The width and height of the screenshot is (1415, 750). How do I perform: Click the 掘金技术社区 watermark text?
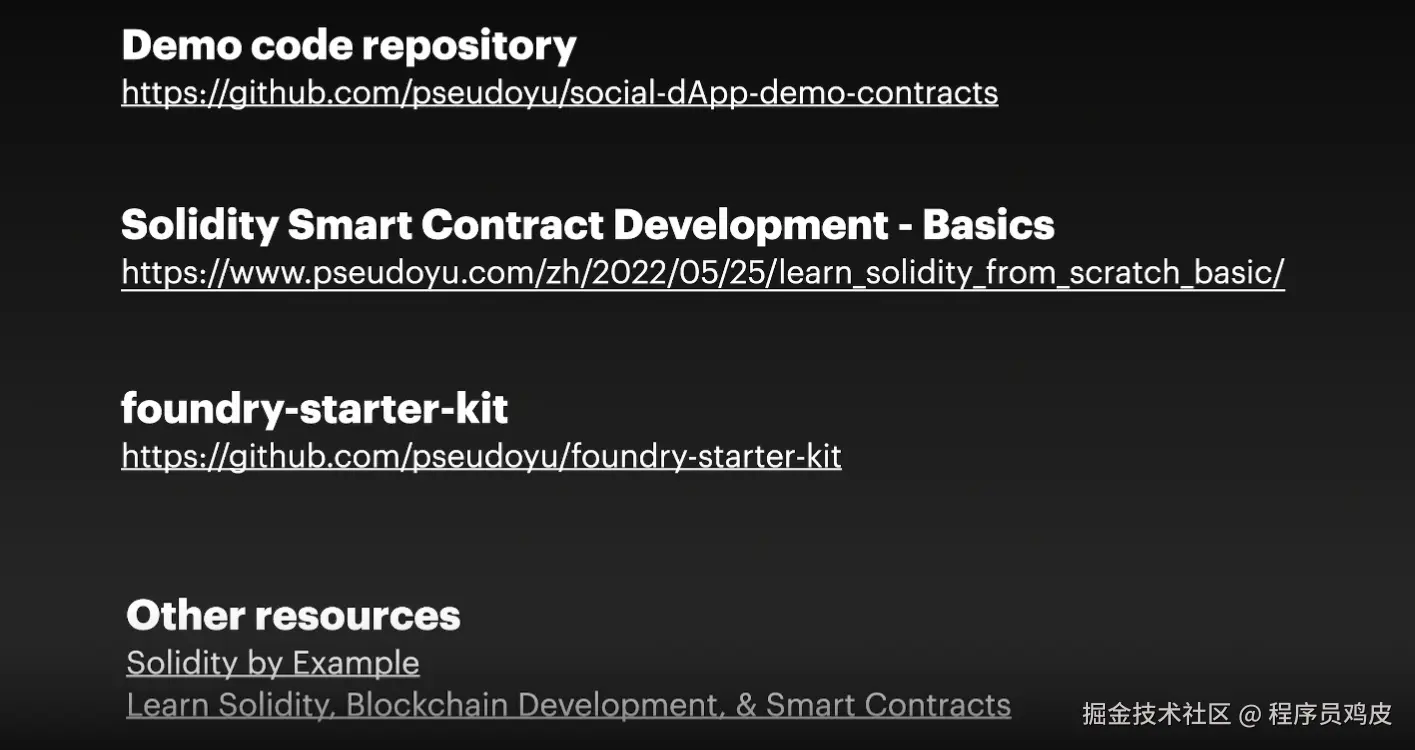[1156, 714]
